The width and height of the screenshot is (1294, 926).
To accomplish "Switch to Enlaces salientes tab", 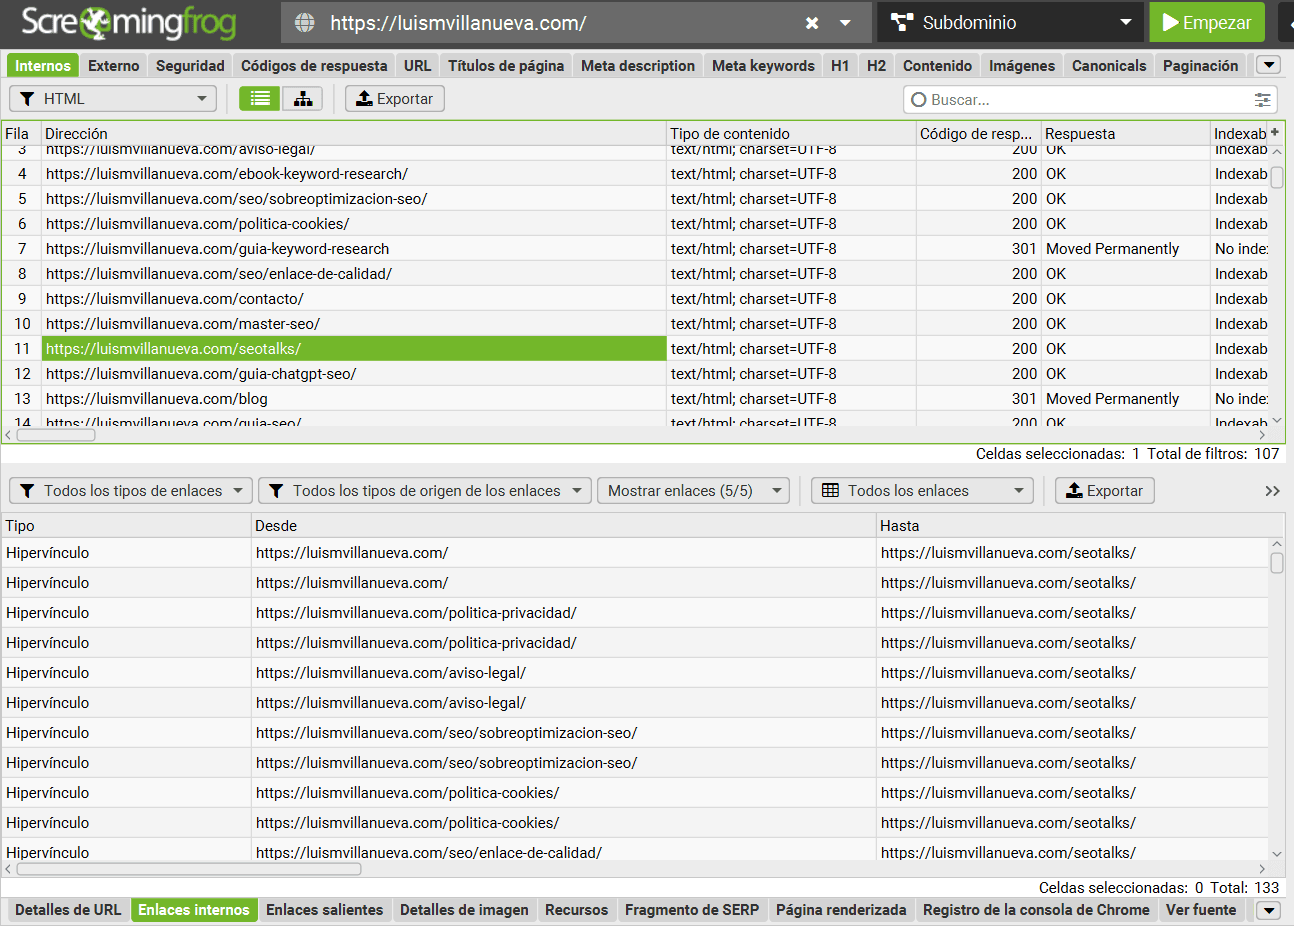I will point(324,910).
